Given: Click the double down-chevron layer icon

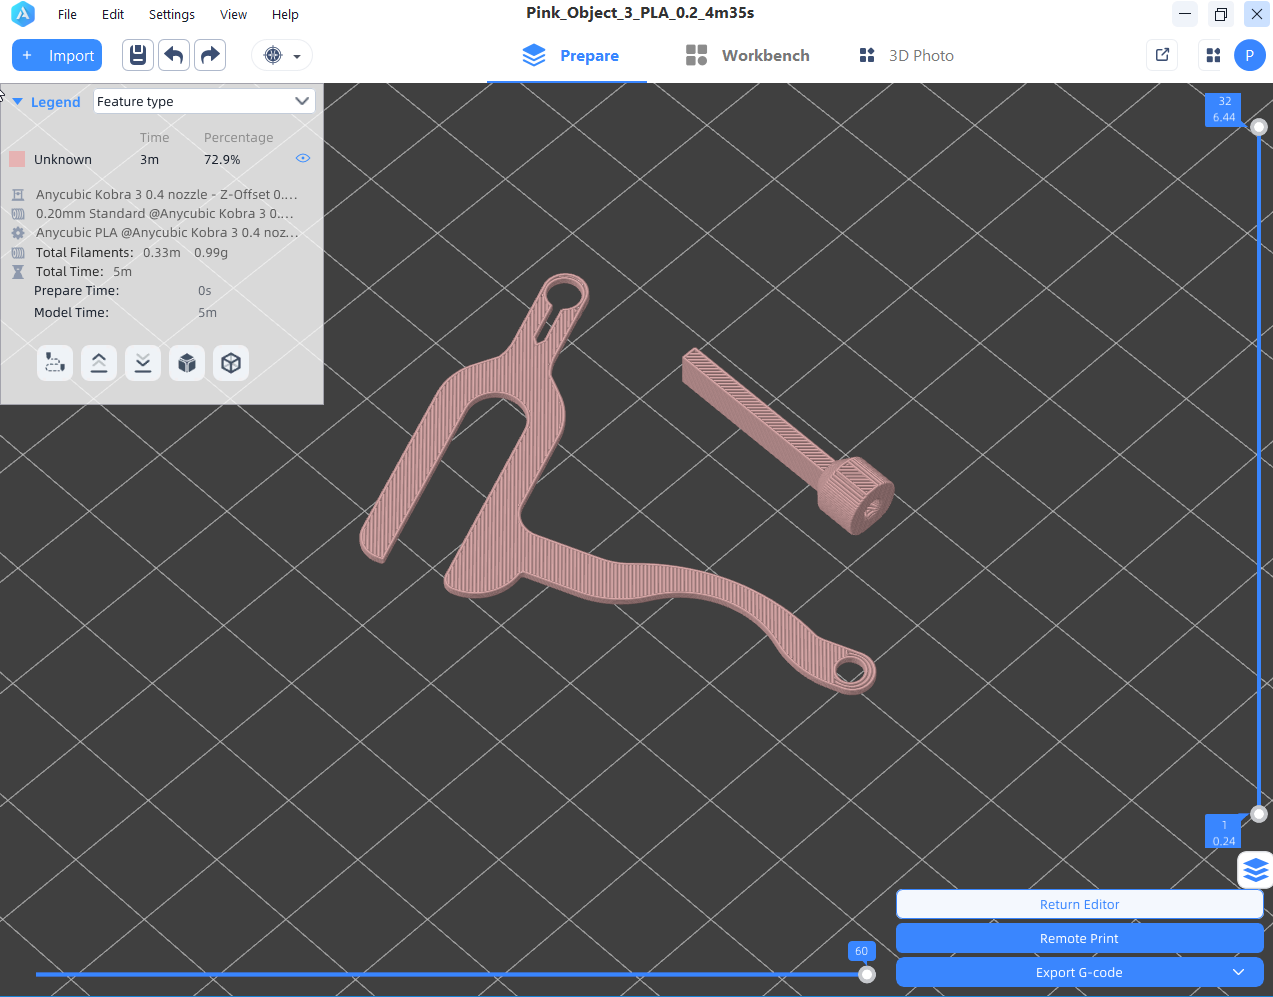Looking at the screenshot, I should (x=143, y=363).
